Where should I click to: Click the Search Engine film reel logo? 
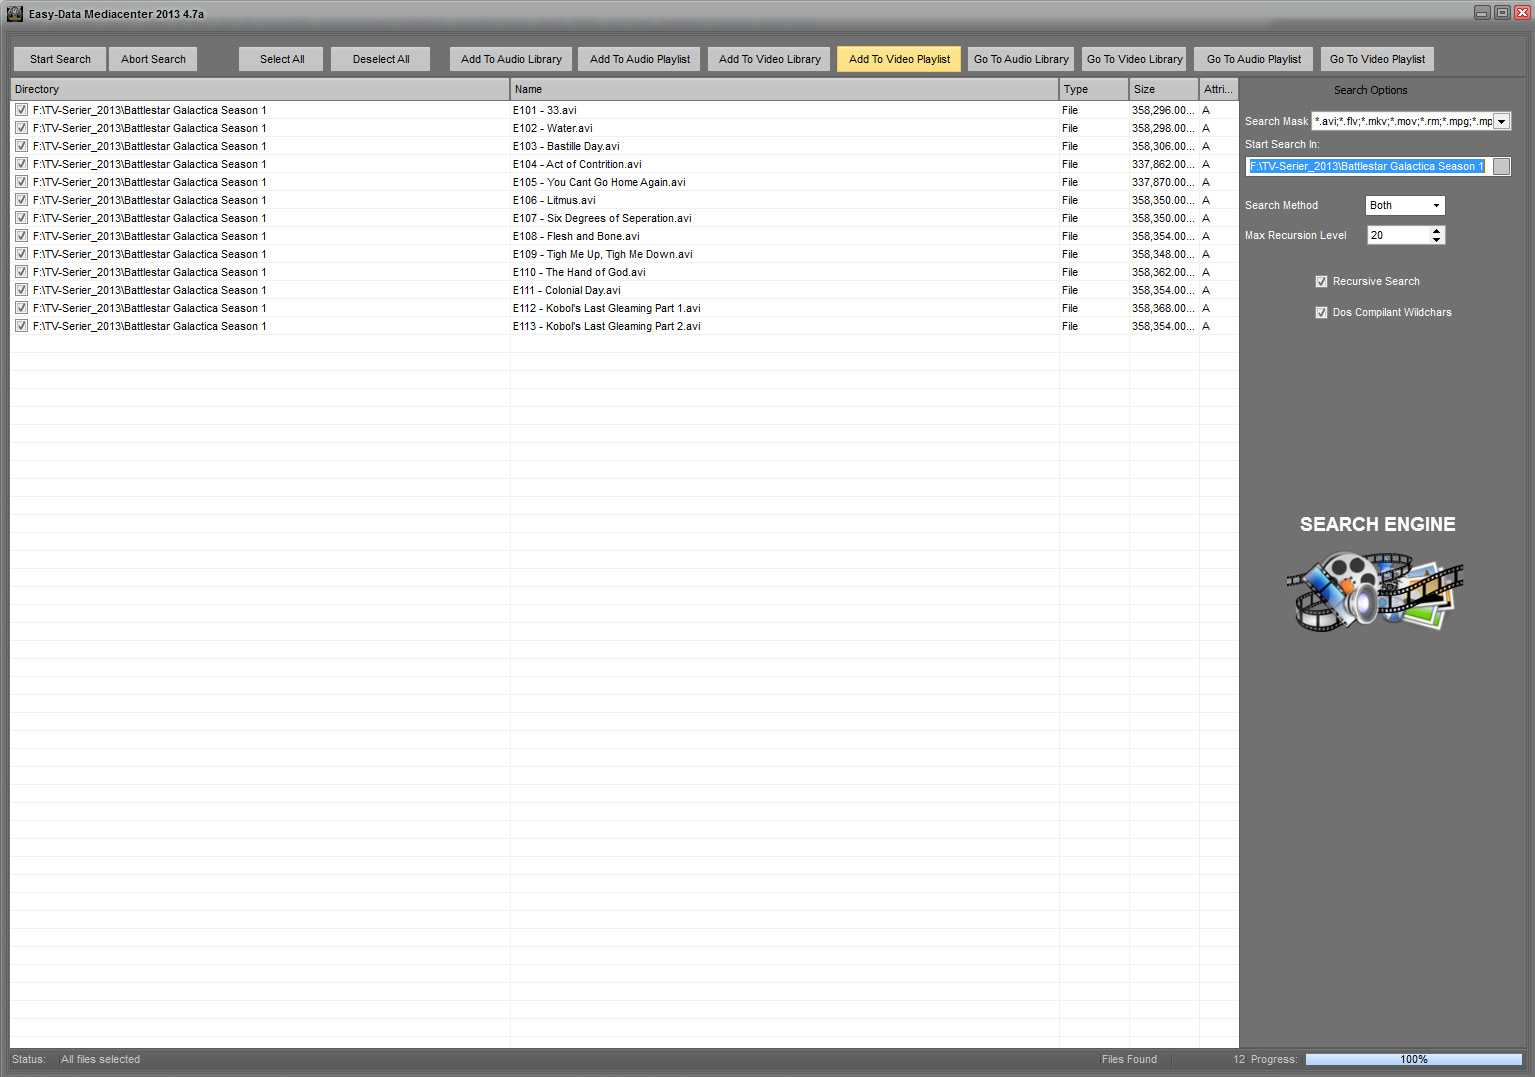pyautogui.click(x=1375, y=592)
